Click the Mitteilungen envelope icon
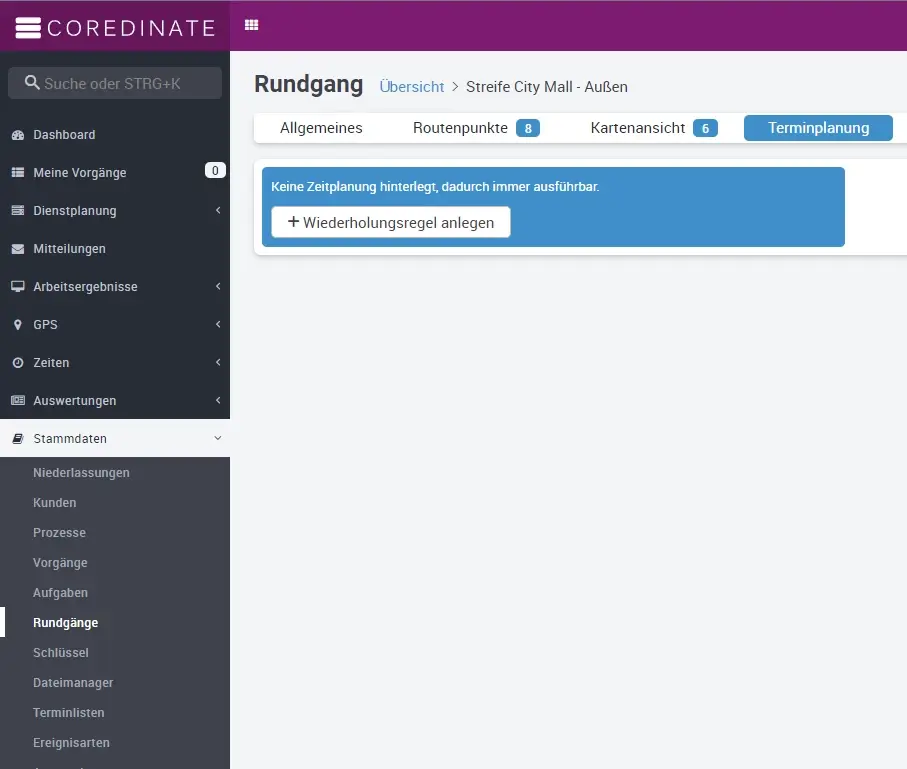Image resolution: width=907 pixels, height=769 pixels. click(17, 249)
